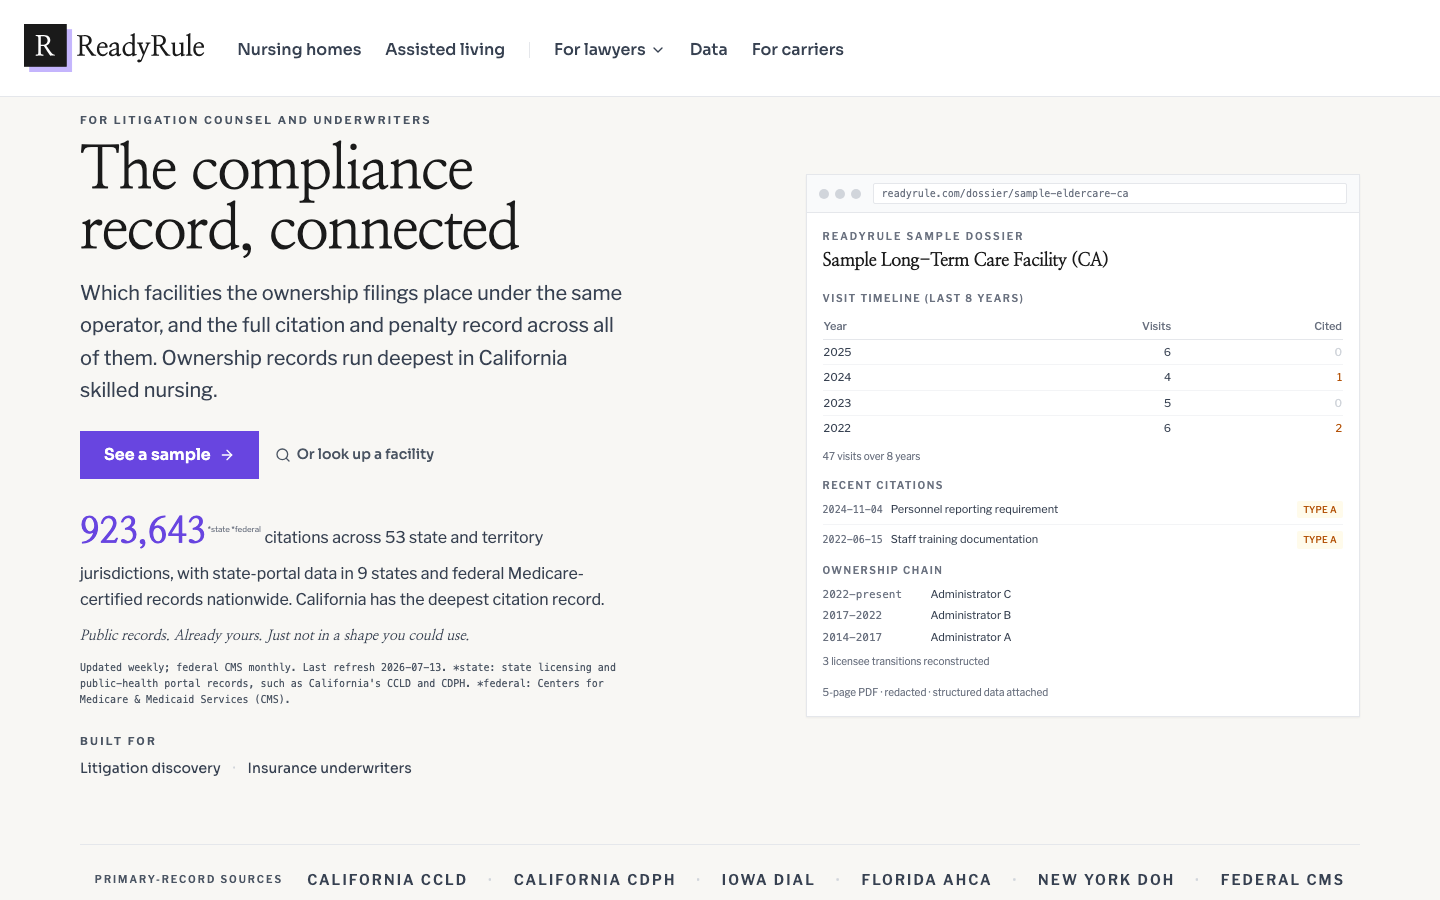Image resolution: width=1440 pixels, height=900 pixels.
Task: Click CALIFORNIA CCLD in primary-record sources
Action: tap(387, 880)
